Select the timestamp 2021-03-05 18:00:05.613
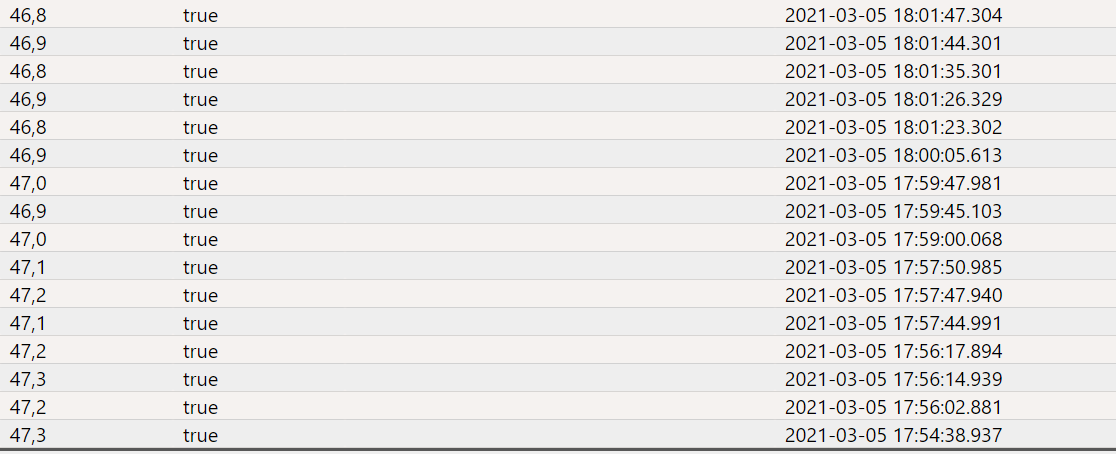 click(x=893, y=156)
